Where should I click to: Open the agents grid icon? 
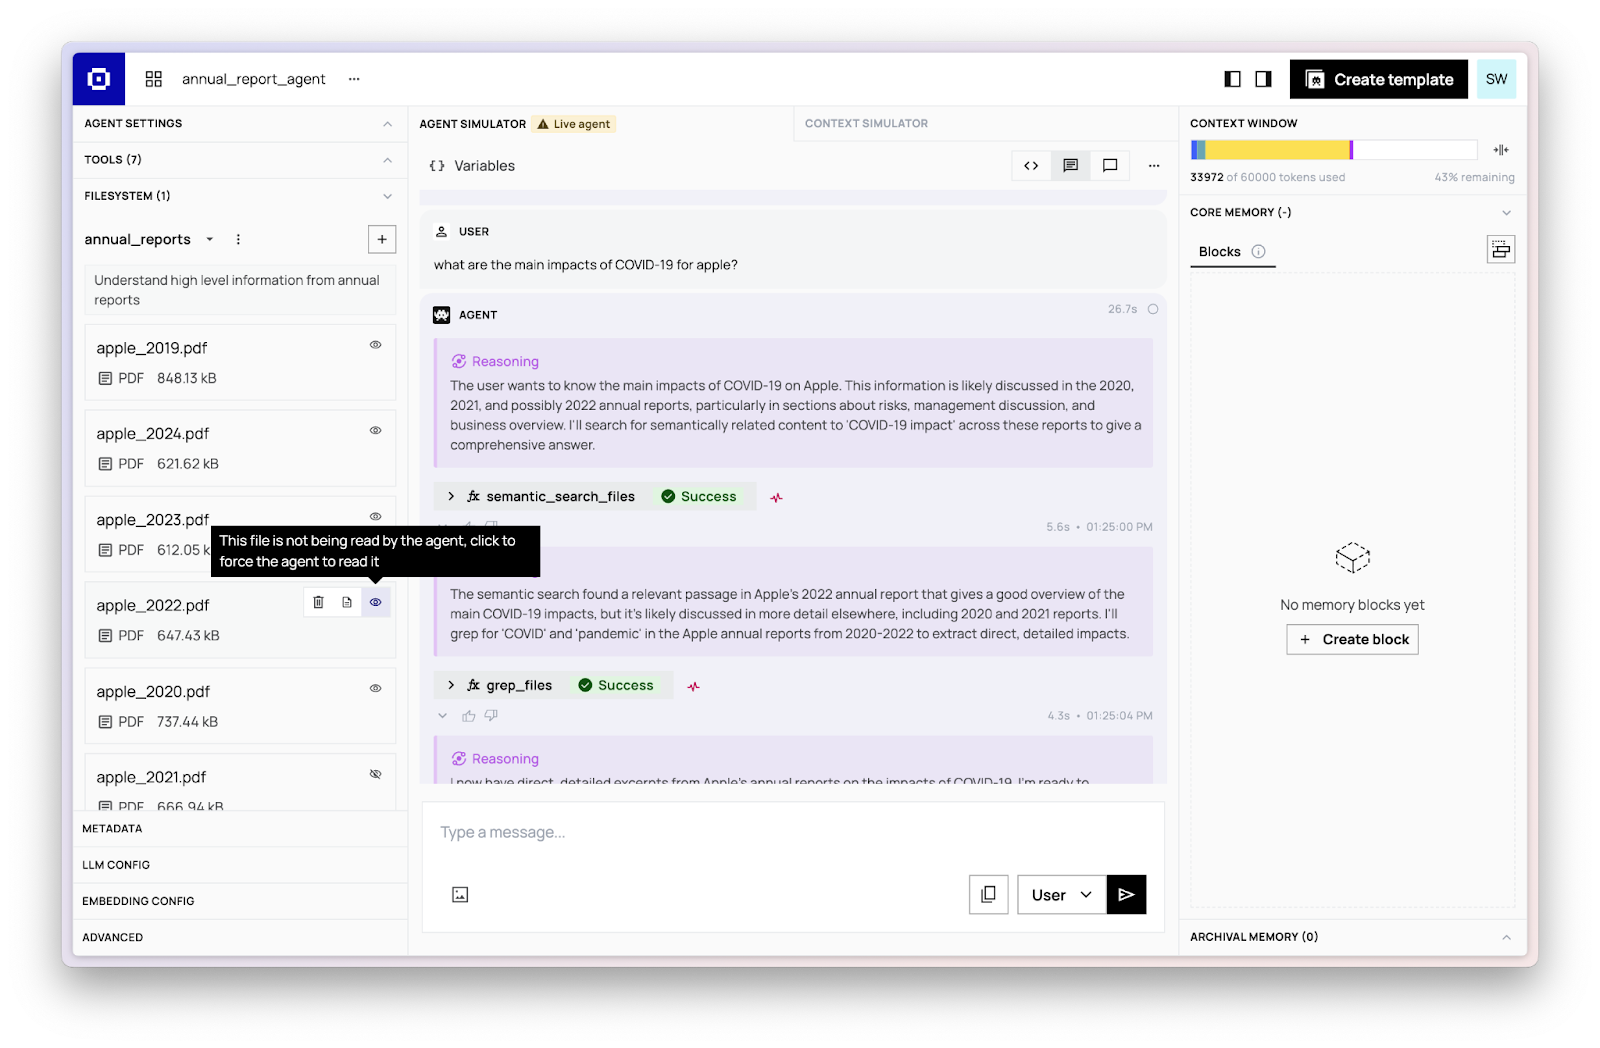(x=154, y=79)
